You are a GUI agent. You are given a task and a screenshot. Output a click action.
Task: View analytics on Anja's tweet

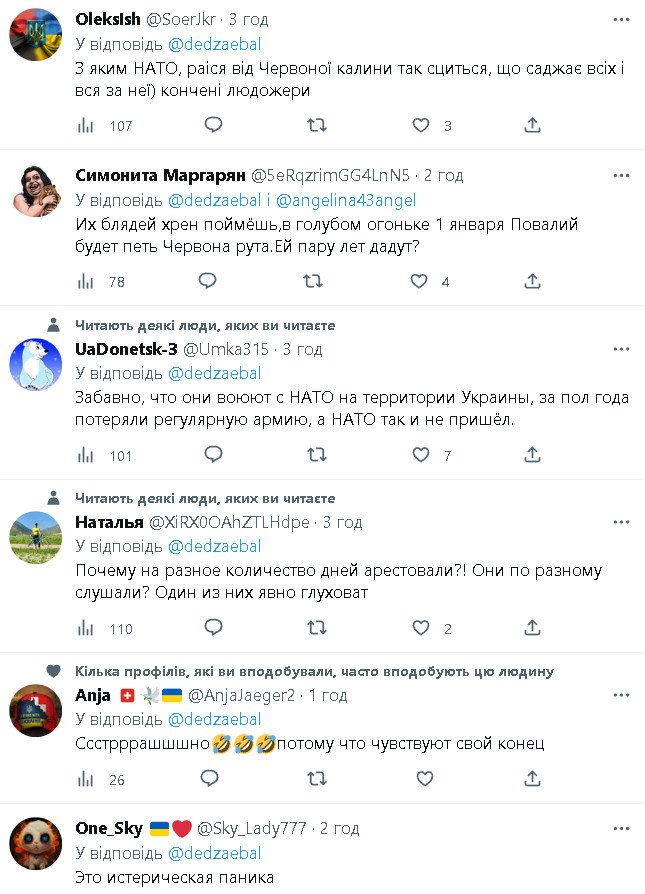86,779
